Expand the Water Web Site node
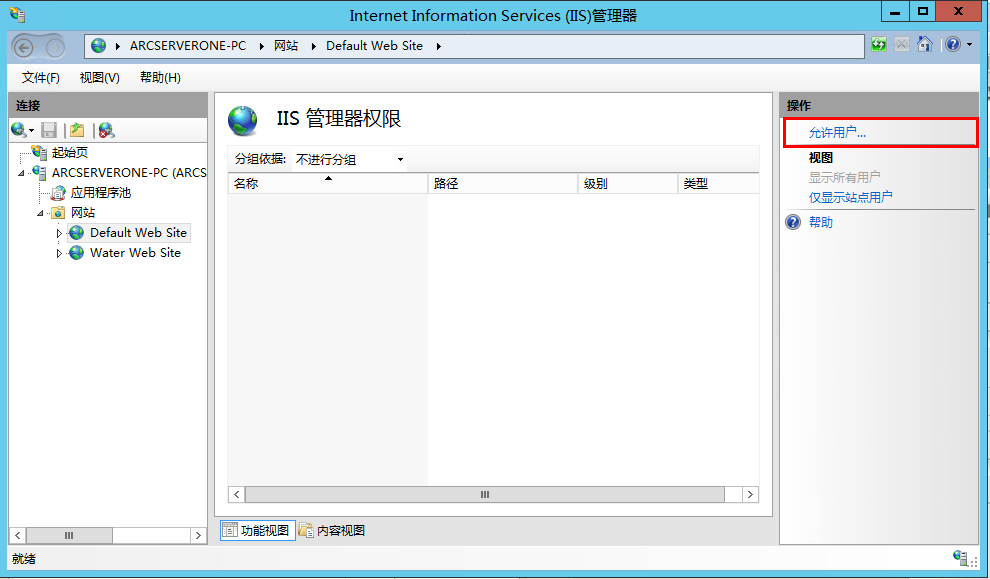This screenshot has width=990, height=579. (59, 253)
